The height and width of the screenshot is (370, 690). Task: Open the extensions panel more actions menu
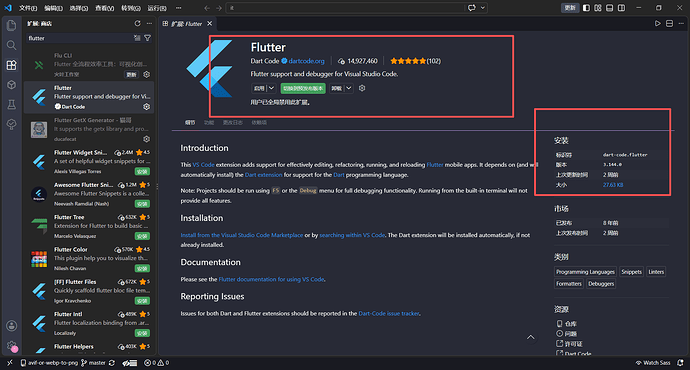[149, 23]
